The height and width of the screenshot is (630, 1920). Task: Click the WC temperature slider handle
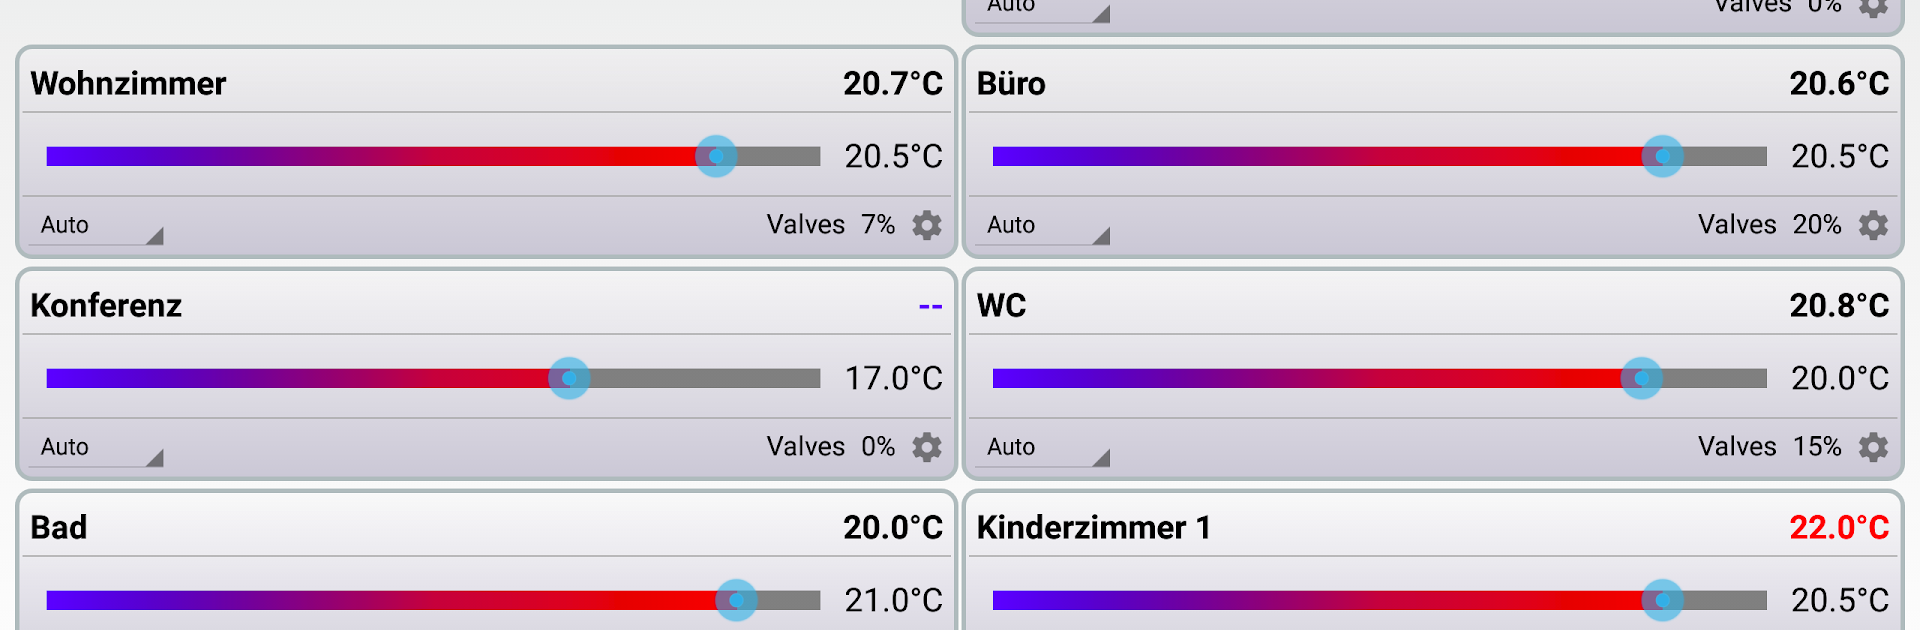pyautogui.click(x=1641, y=378)
